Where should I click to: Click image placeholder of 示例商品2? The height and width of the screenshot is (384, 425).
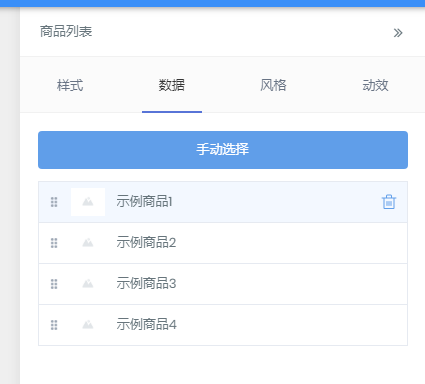tap(88, 243)
